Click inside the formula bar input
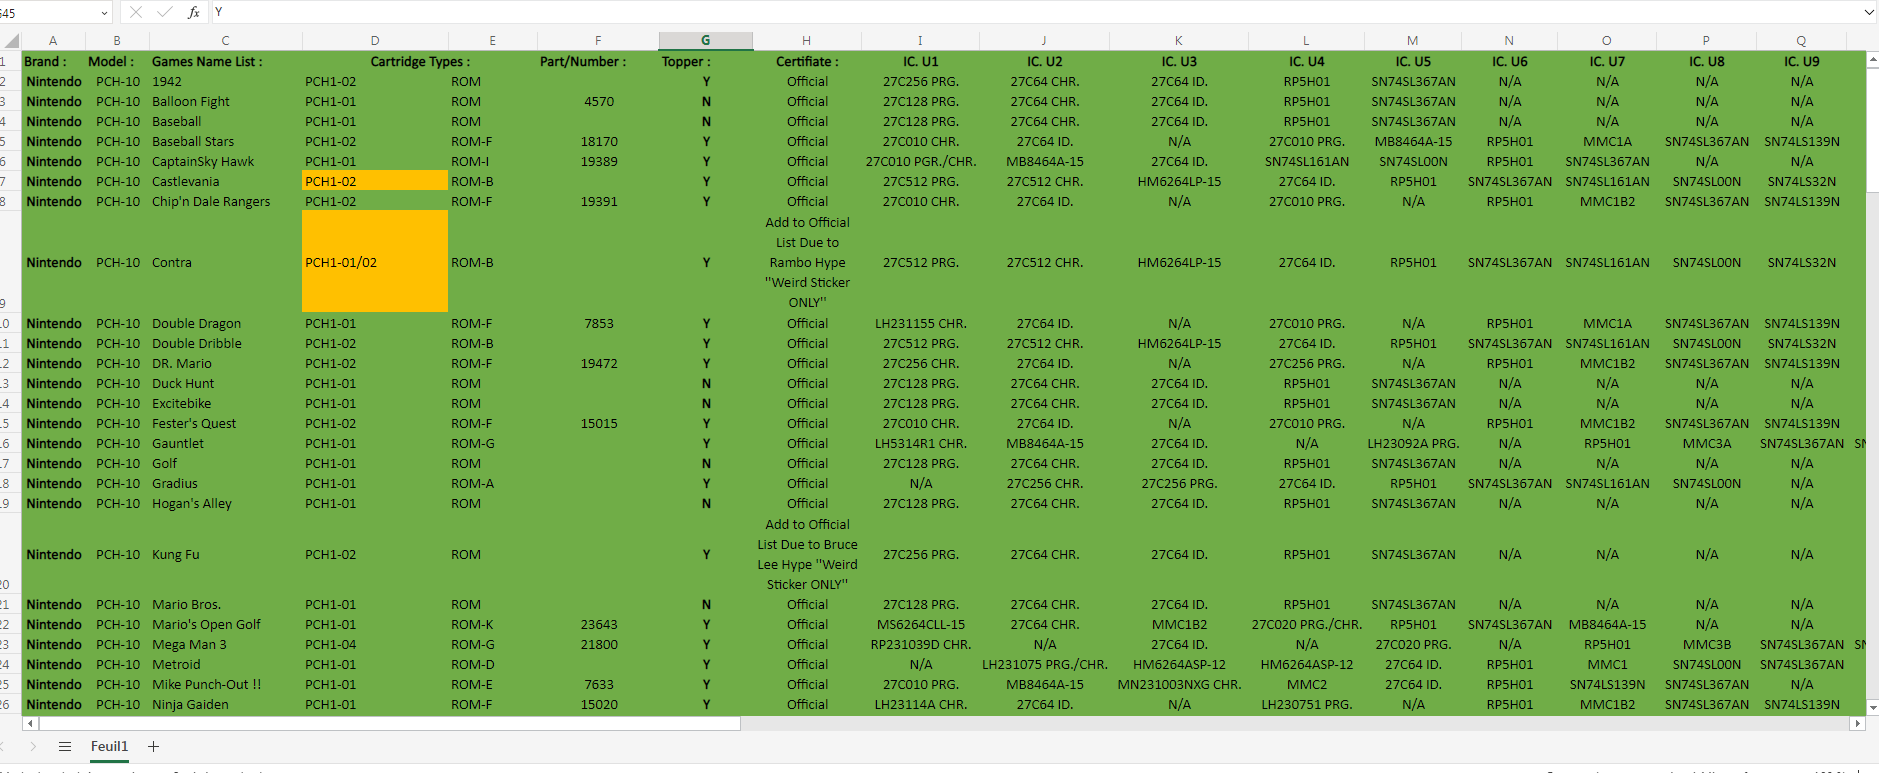Screen dimensions: 1879x773 pyautogui.click(x=1035, y=12)
